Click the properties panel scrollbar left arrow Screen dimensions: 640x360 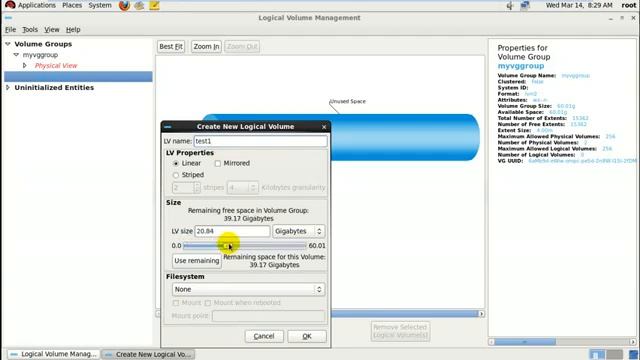[x=491, y=342]
